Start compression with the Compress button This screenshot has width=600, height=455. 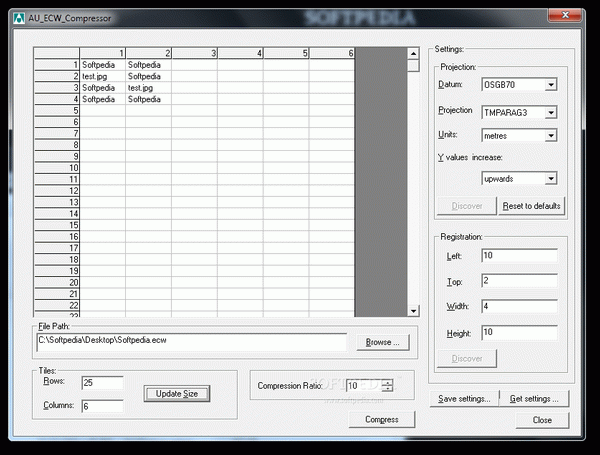[381, 420]
